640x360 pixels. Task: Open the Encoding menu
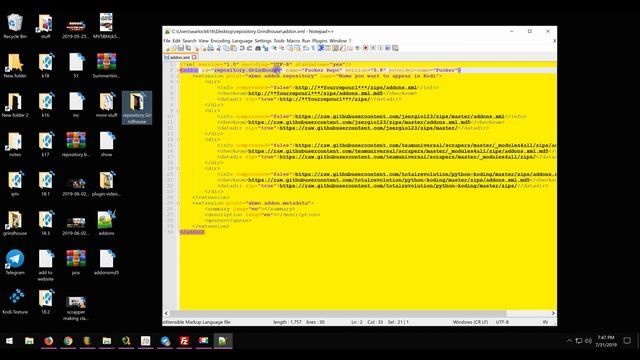point(220,41)
